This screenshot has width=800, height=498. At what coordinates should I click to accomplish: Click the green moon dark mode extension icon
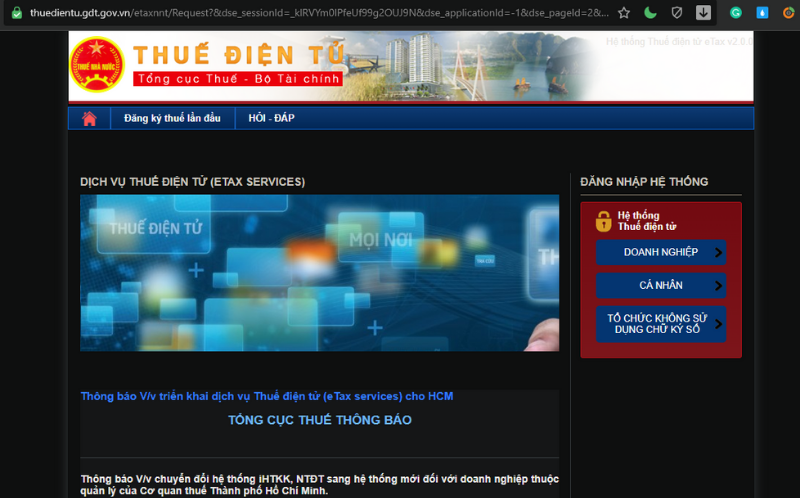point(650,13)
